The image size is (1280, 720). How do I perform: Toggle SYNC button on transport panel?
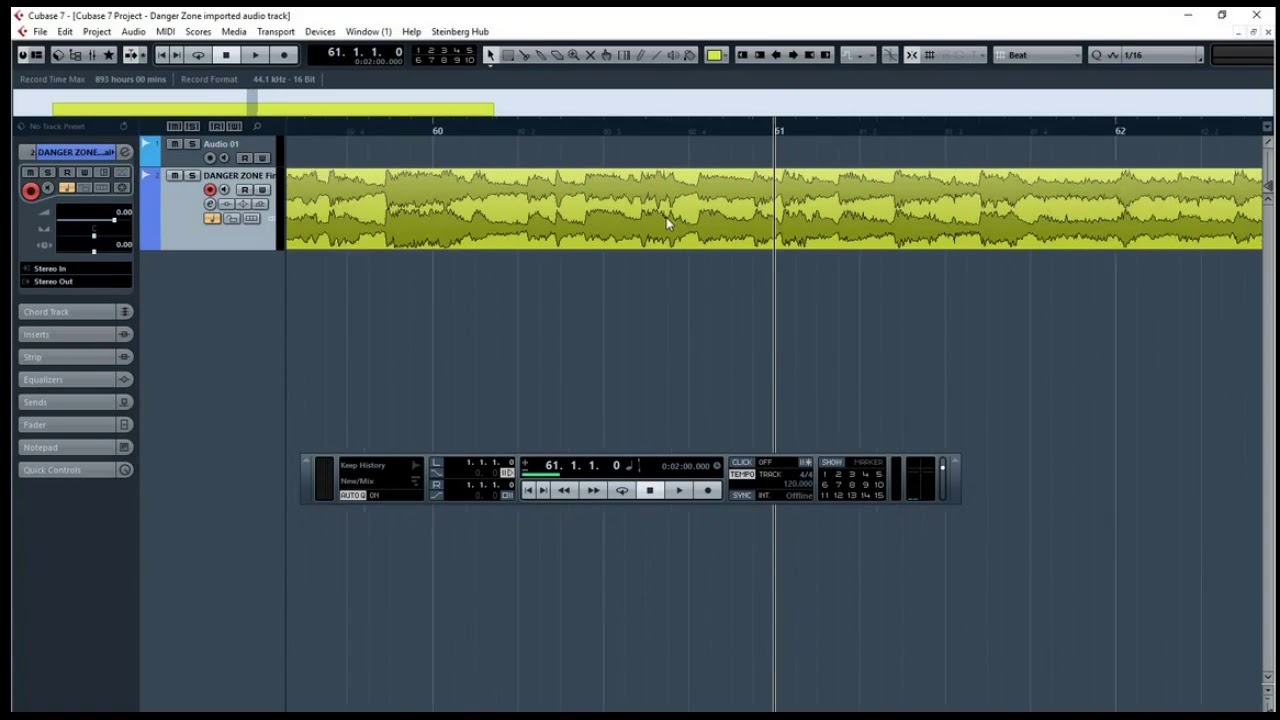click(742, 496)
